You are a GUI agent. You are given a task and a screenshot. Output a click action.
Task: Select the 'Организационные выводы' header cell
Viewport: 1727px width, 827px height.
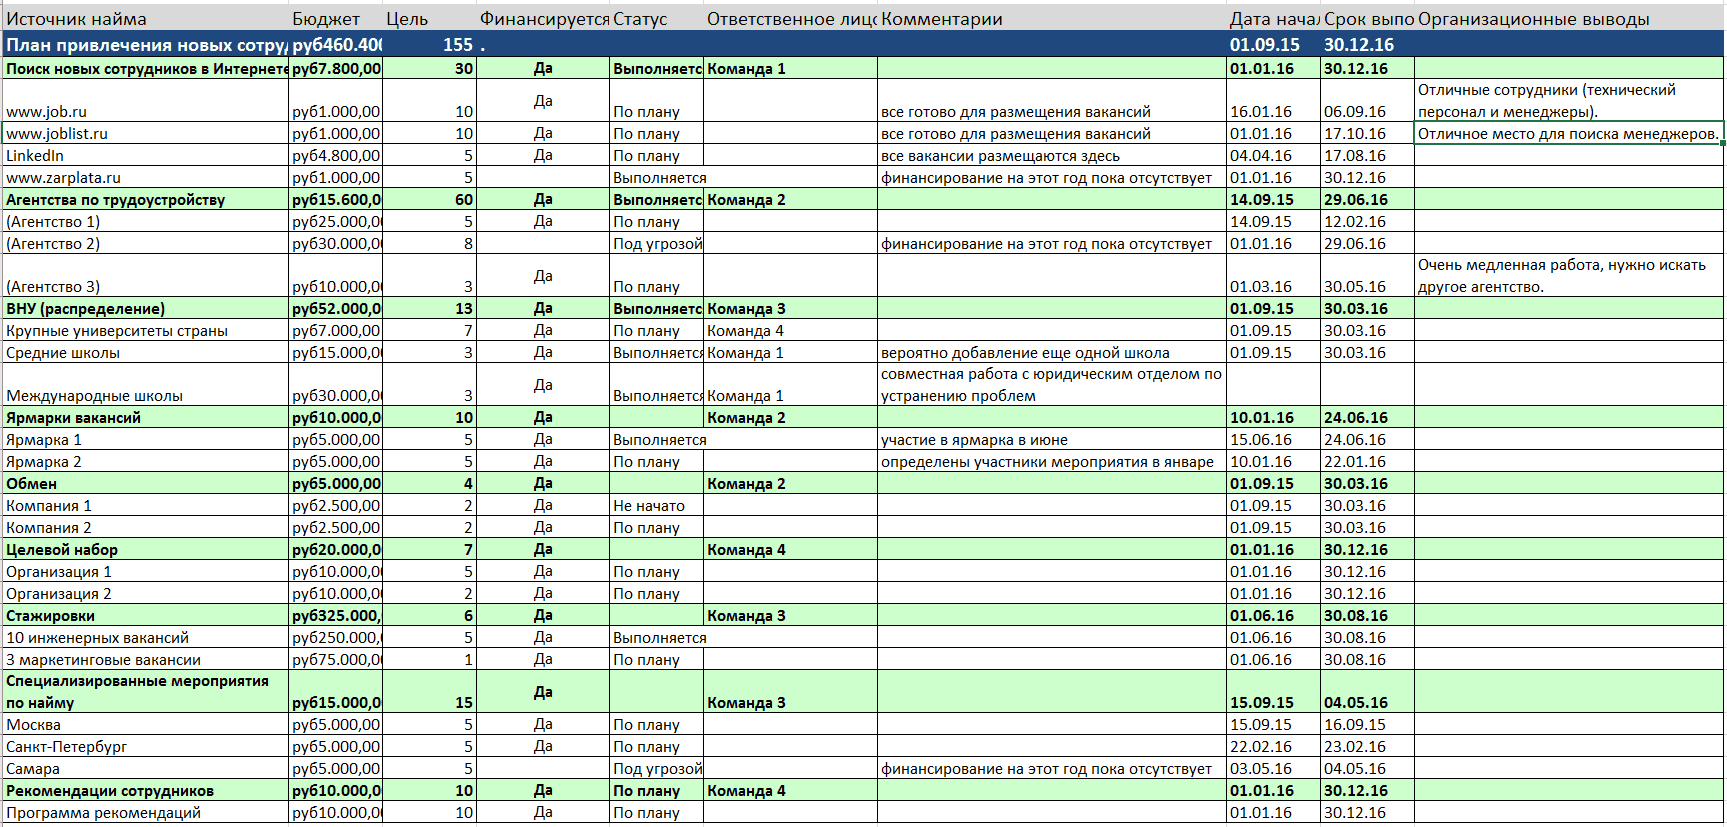(x=1568, y=19)
